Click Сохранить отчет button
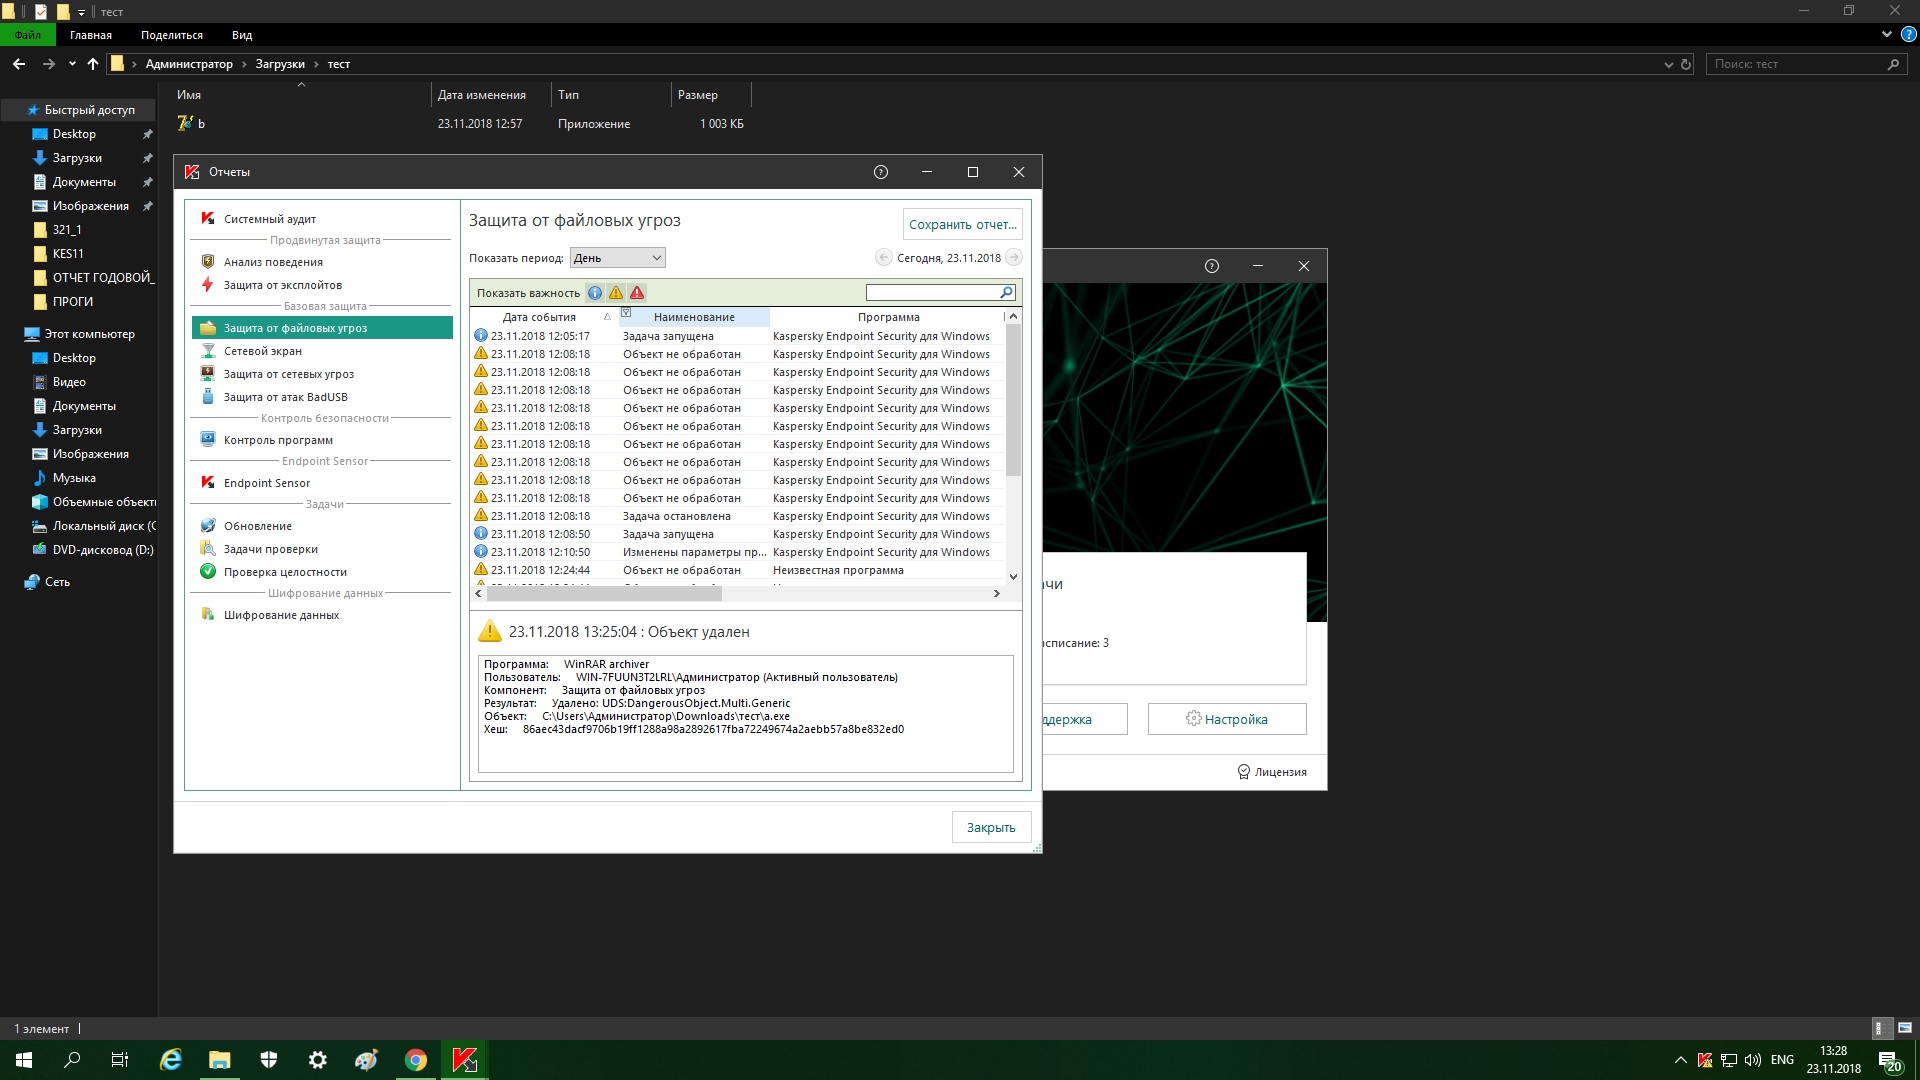 [x=962, y=225]
